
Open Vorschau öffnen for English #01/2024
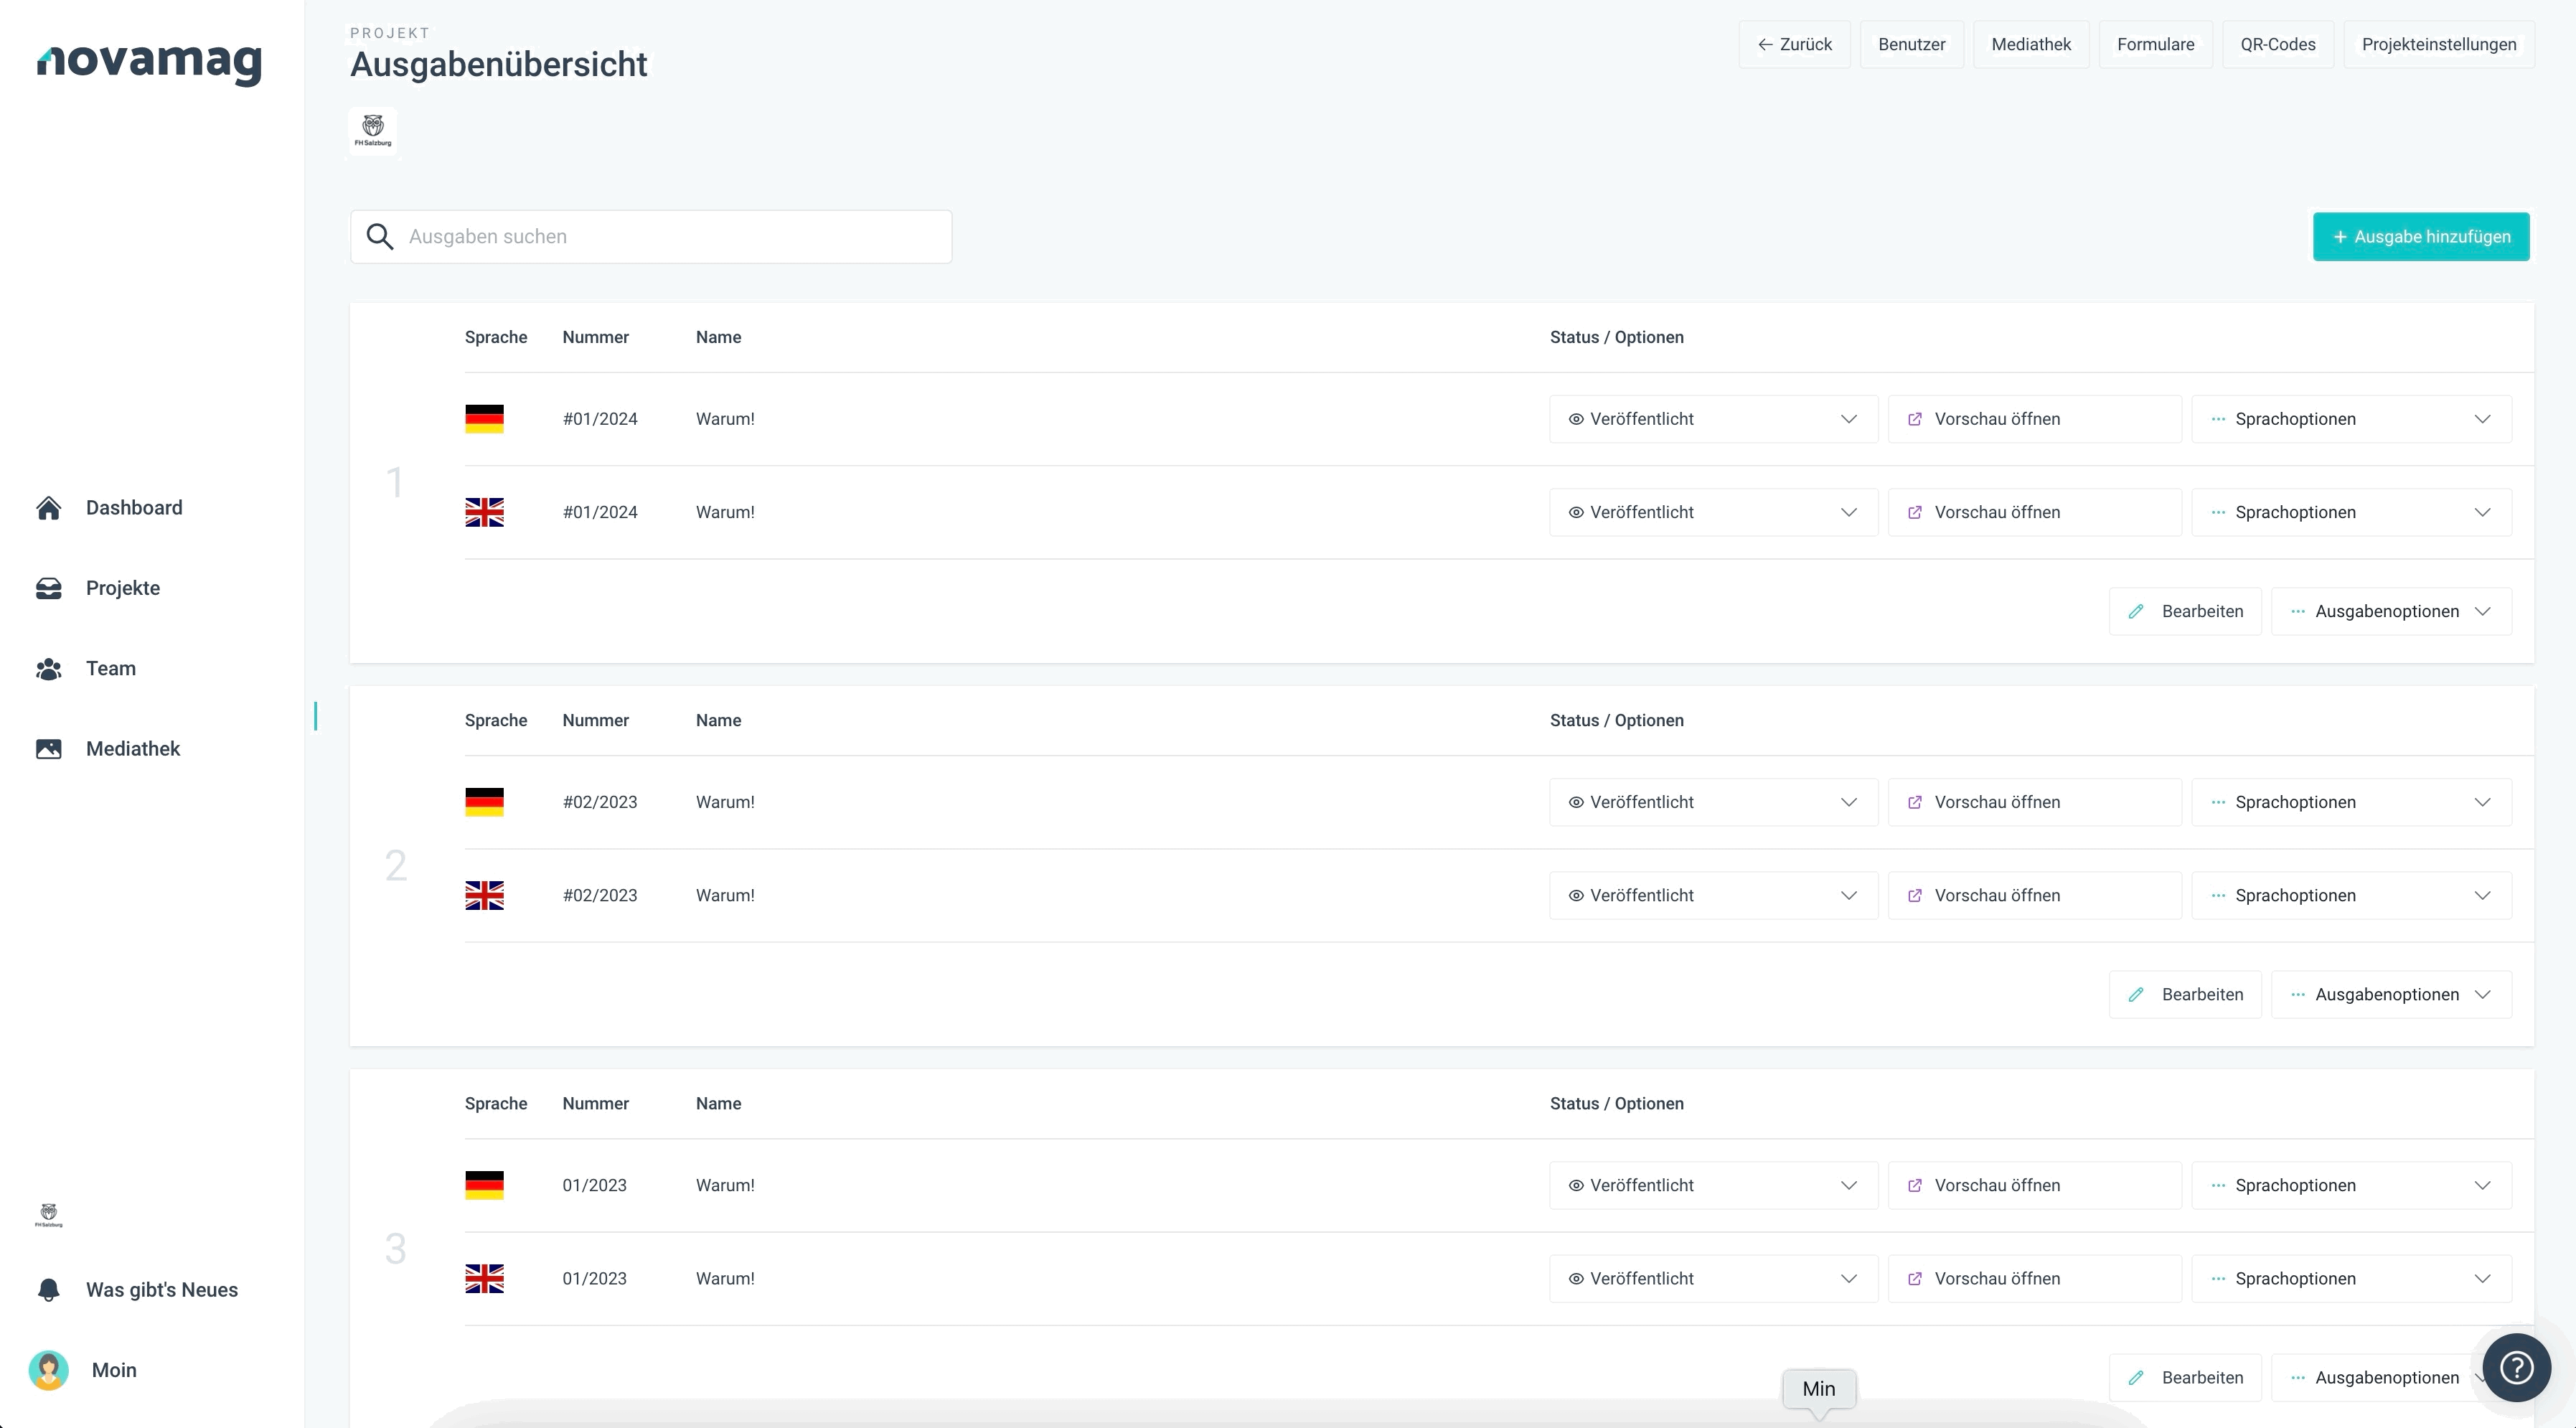click(2035, 512)
